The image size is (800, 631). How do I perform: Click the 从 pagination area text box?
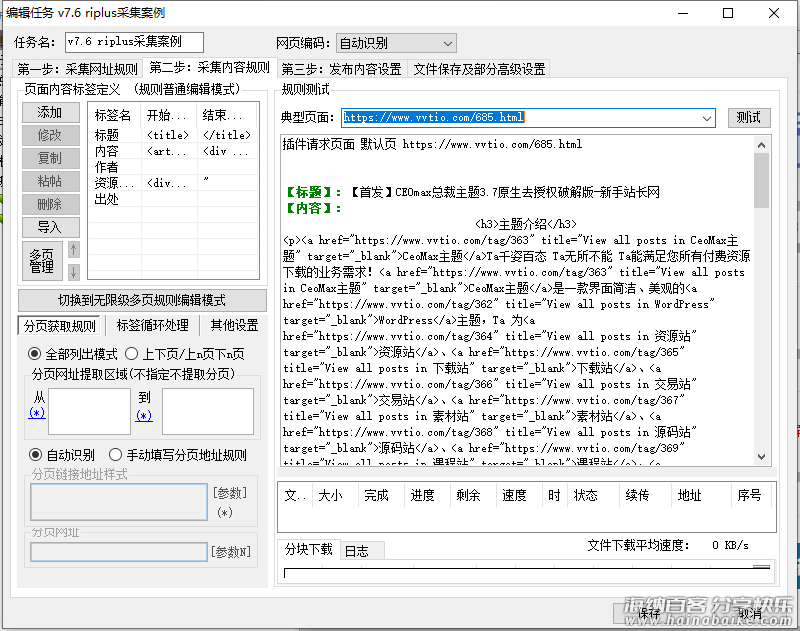click(89, 412)
